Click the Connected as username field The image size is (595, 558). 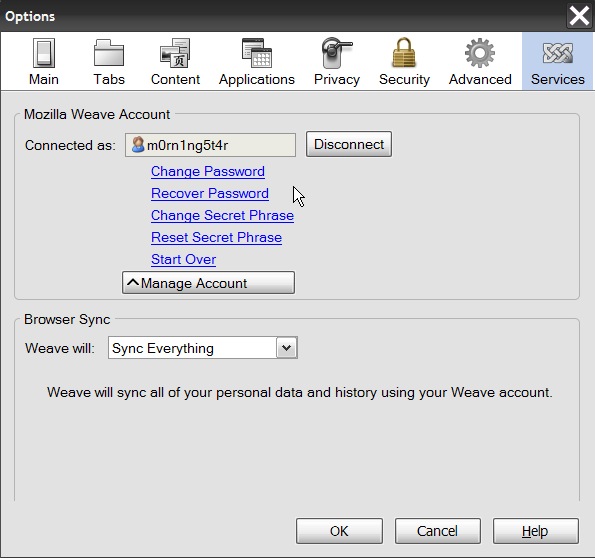click(210, 145)
